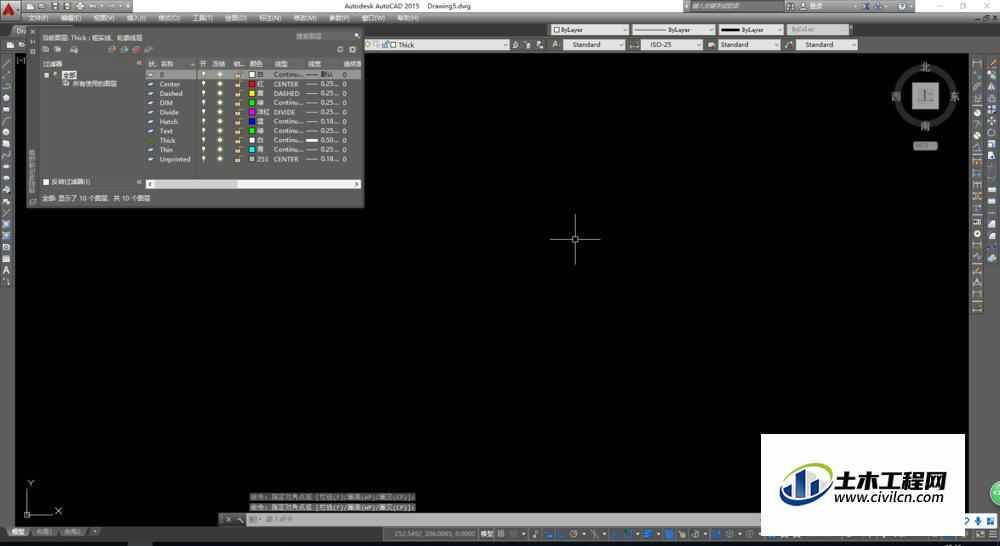
Task: Toggle grid display in status bar
Action: [501, 533]
